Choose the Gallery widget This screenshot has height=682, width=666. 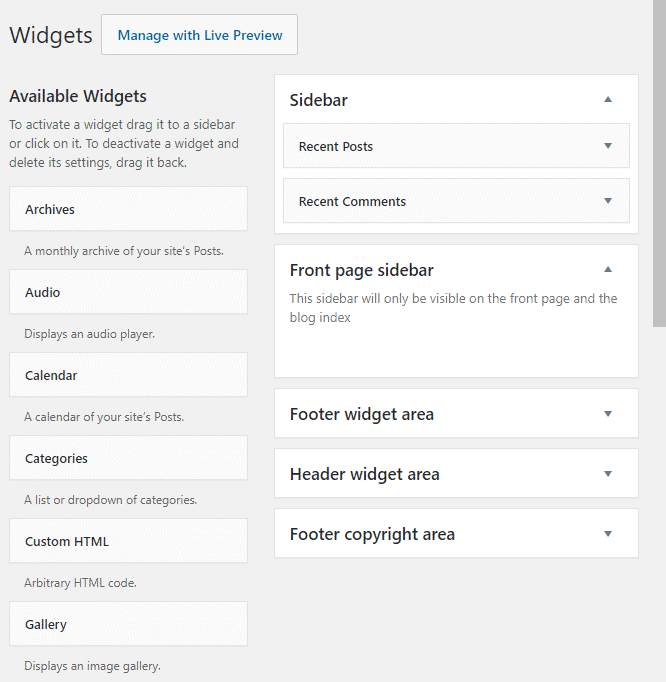coord(128,624)
